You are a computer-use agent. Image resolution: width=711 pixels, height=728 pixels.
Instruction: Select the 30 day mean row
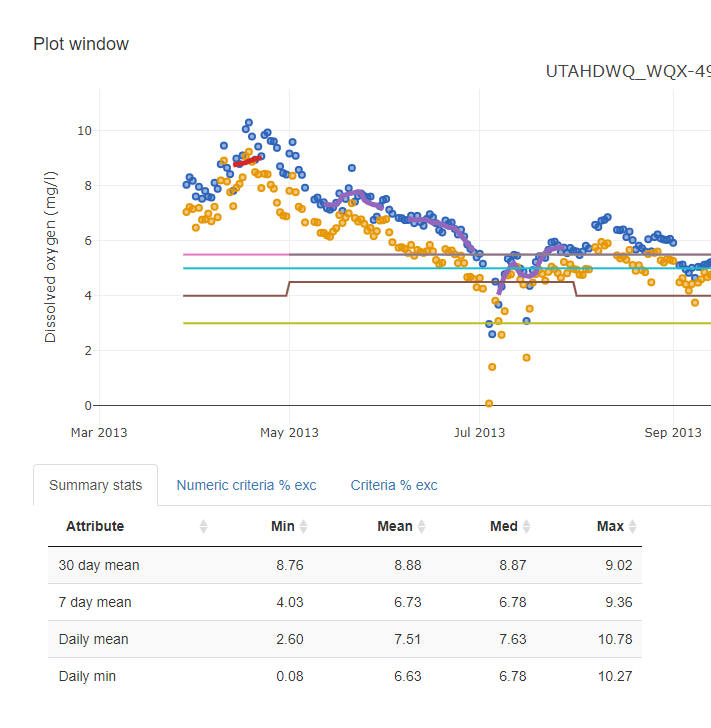[344, 565]
